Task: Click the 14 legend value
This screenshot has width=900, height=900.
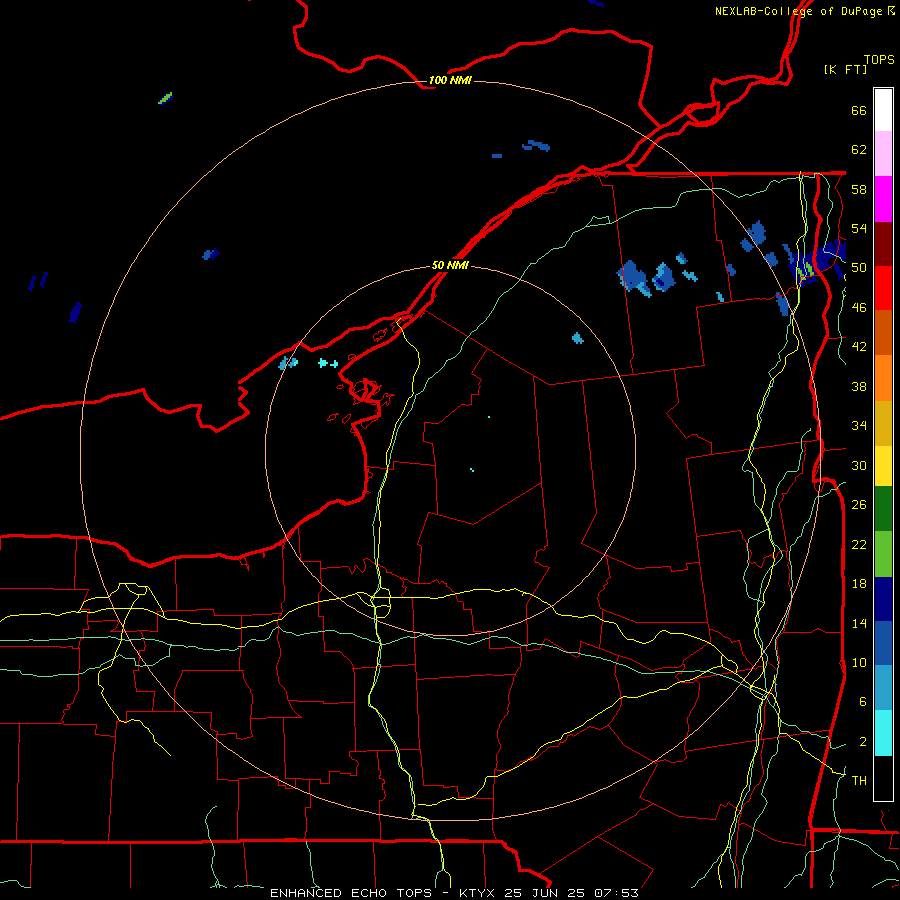Action: point(859,623)
